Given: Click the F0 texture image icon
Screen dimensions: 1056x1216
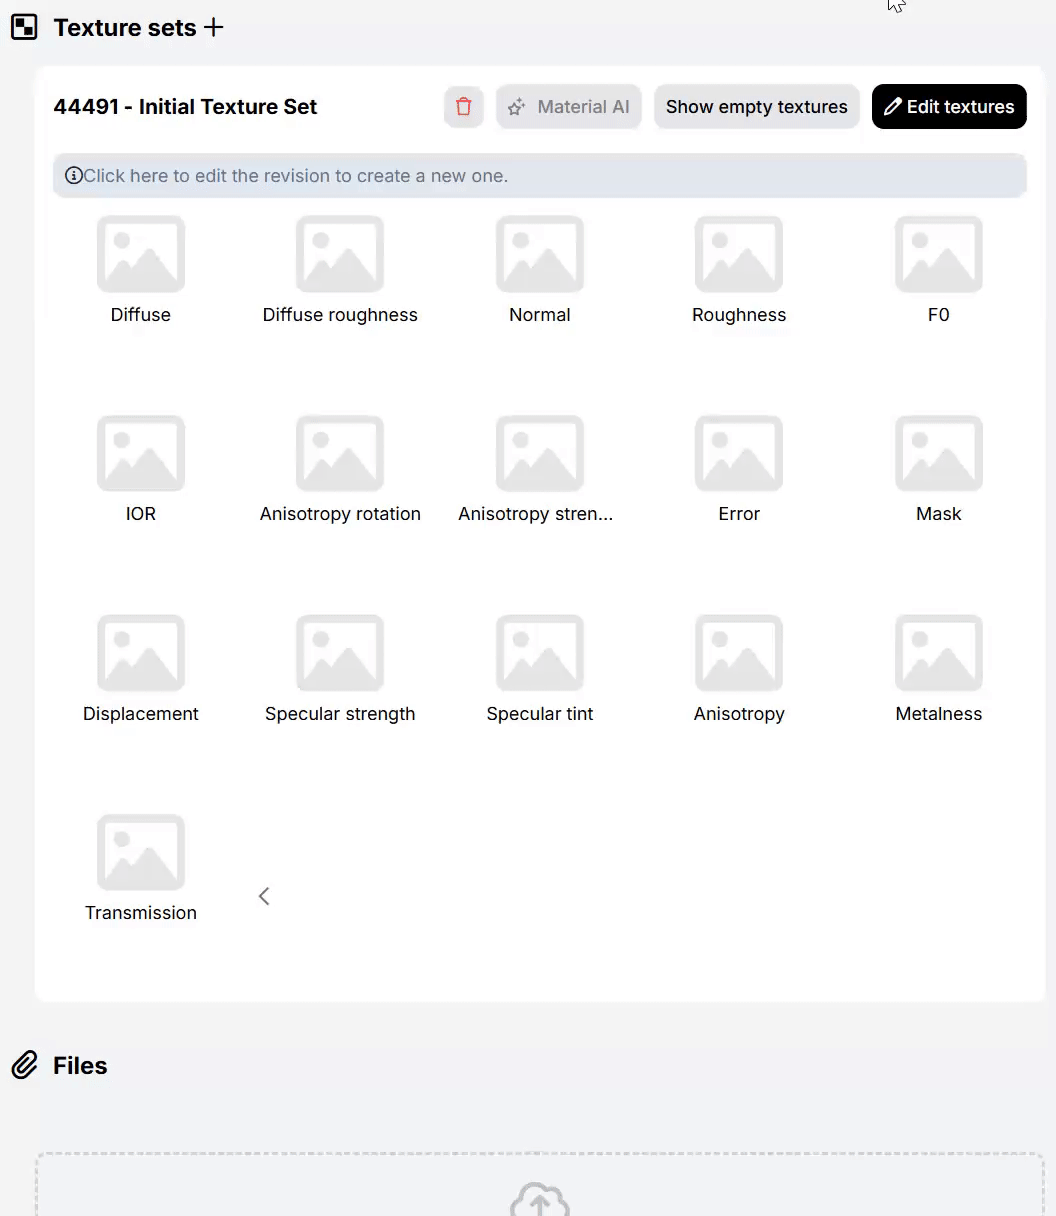Looking at the screenshot, I should click(x=938, y=254).
